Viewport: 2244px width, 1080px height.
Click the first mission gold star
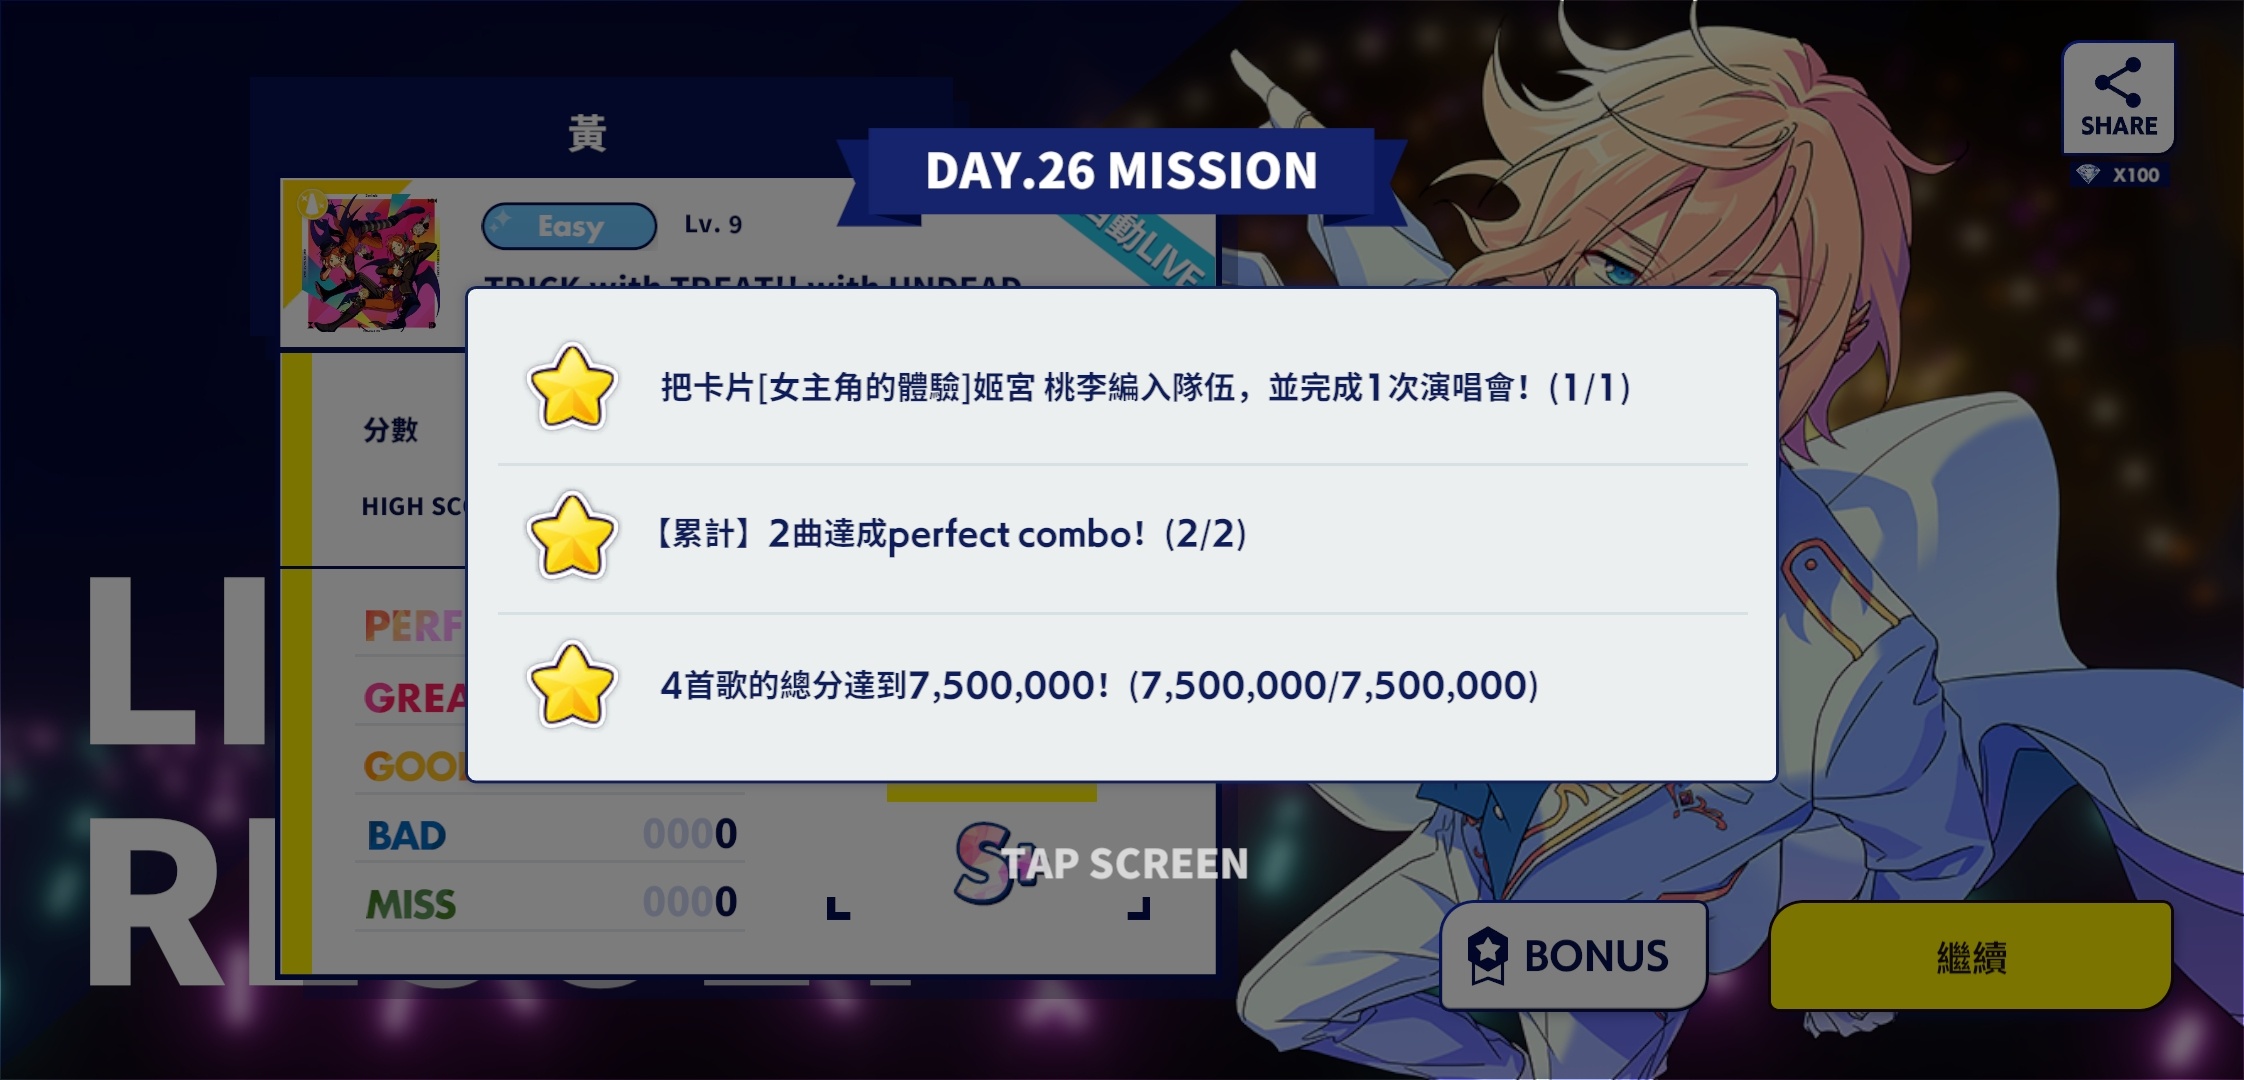[571, 387]
